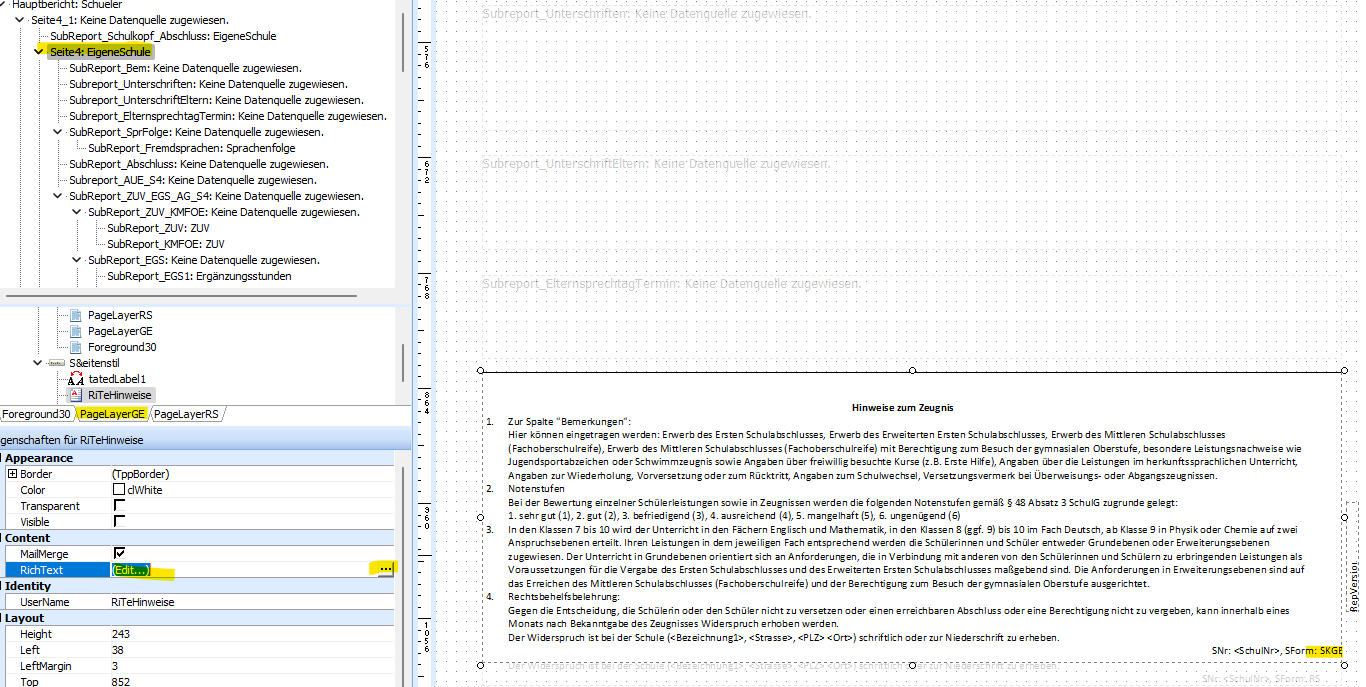Click Subreport_Unterschriften placeholder on design canvas
The width and height of the screenshot is (1366, 687).
click(647, 14)
